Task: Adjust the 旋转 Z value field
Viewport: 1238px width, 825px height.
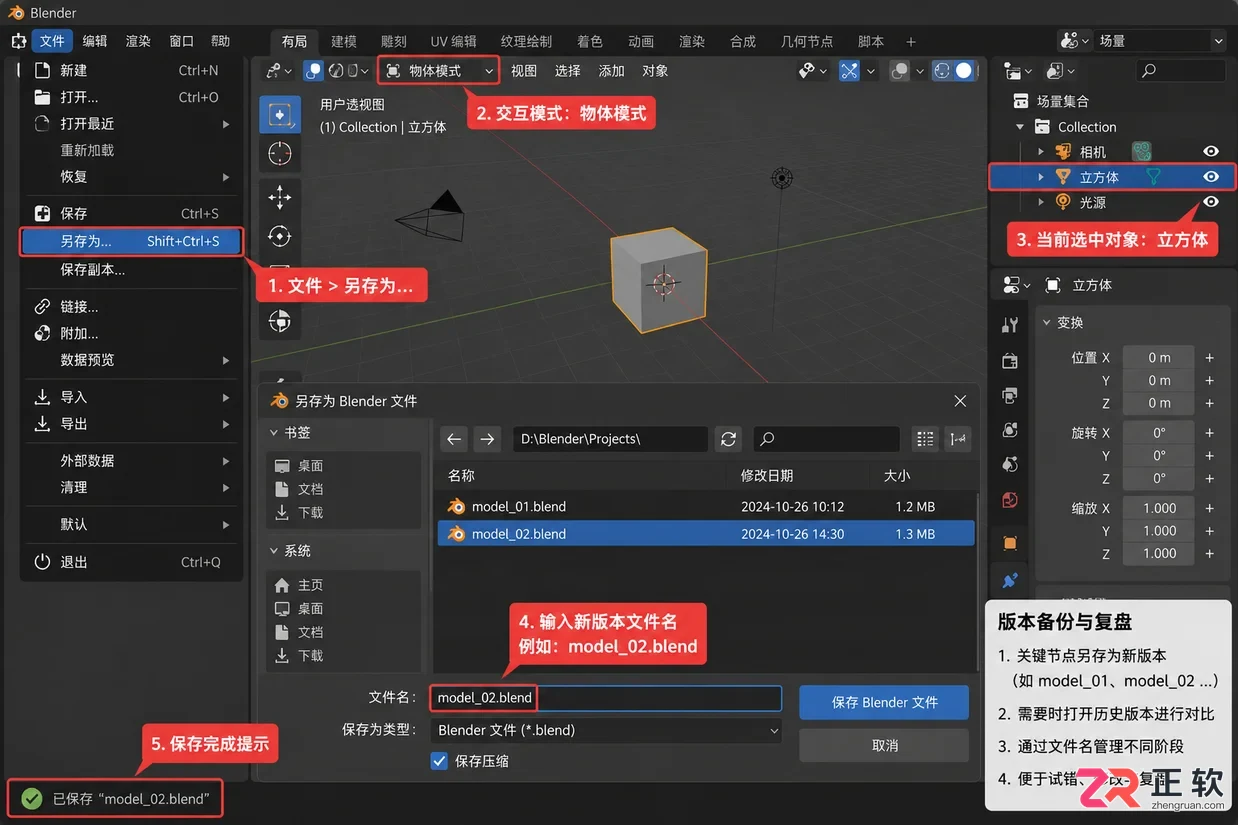Action: coord(1159,478)
